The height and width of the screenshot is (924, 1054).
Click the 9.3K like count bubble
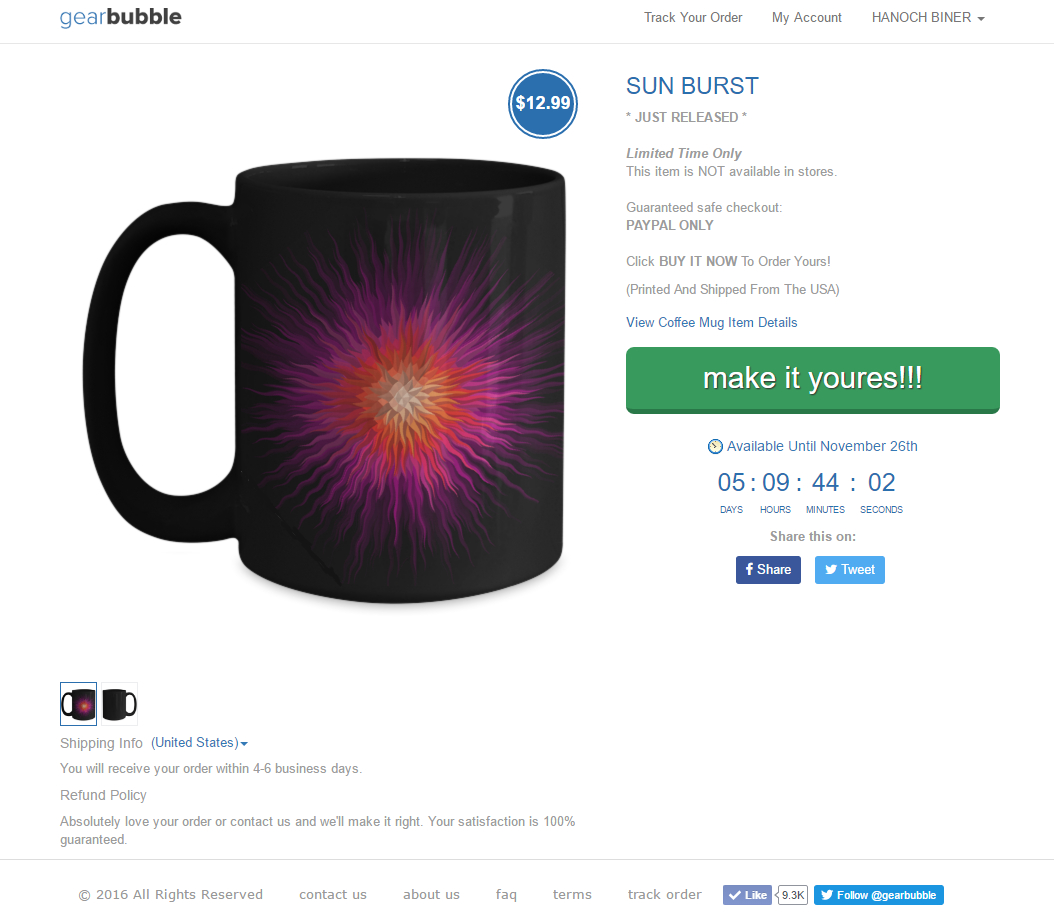click(x=792, y=895)
